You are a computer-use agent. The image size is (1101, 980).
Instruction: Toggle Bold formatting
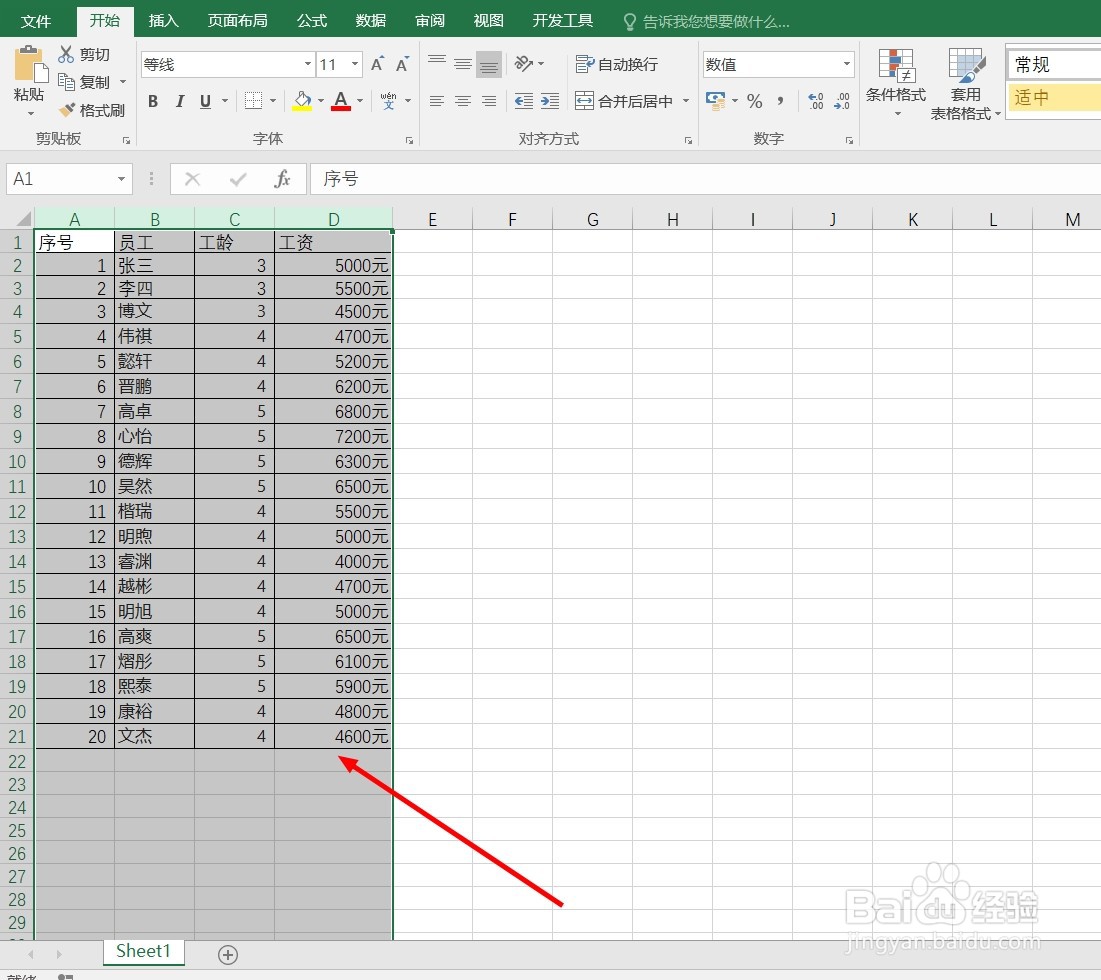point(153,101)
